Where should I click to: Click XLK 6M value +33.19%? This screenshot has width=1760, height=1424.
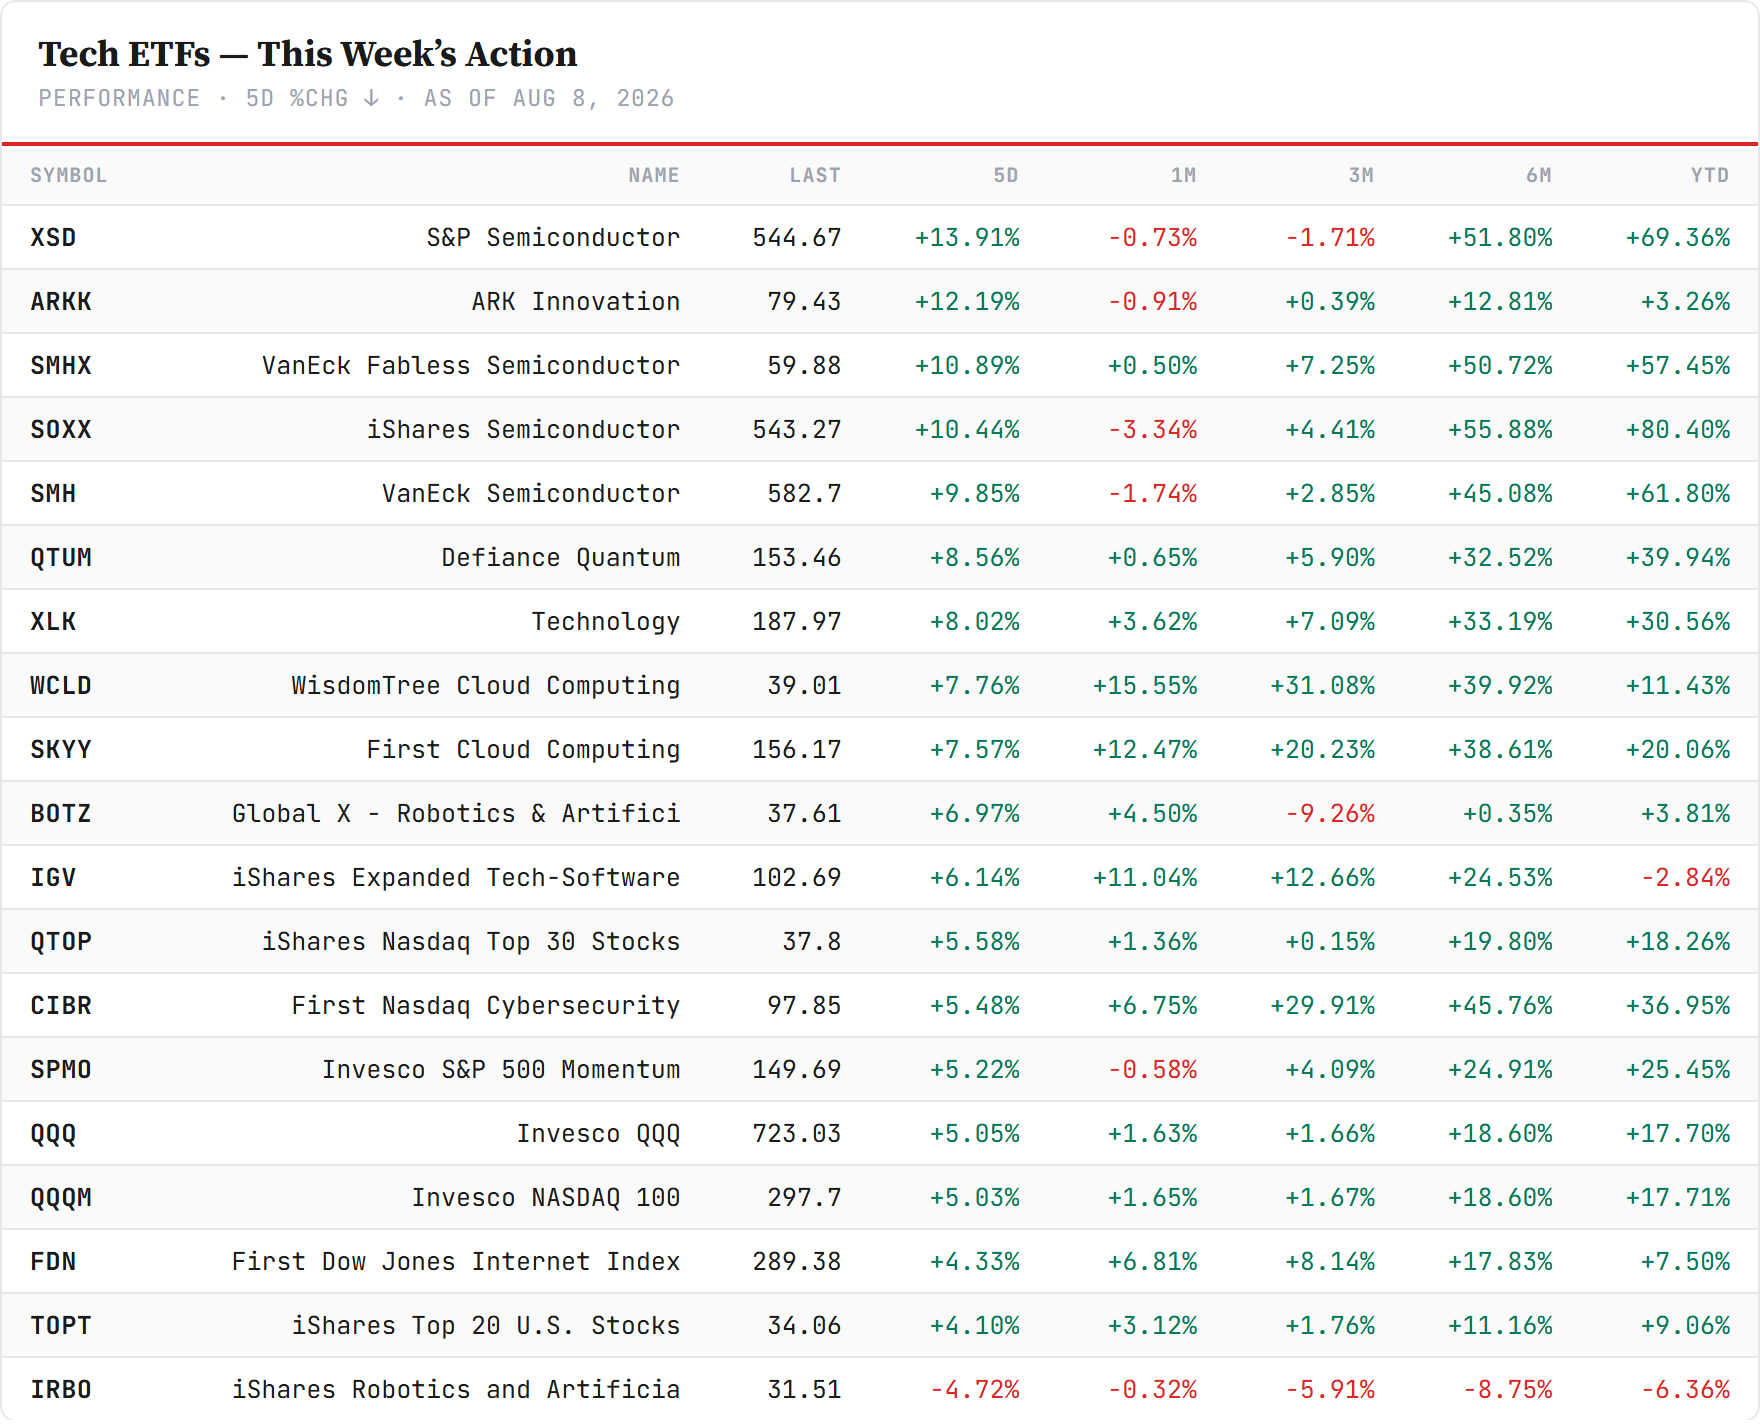[1500, 622]
